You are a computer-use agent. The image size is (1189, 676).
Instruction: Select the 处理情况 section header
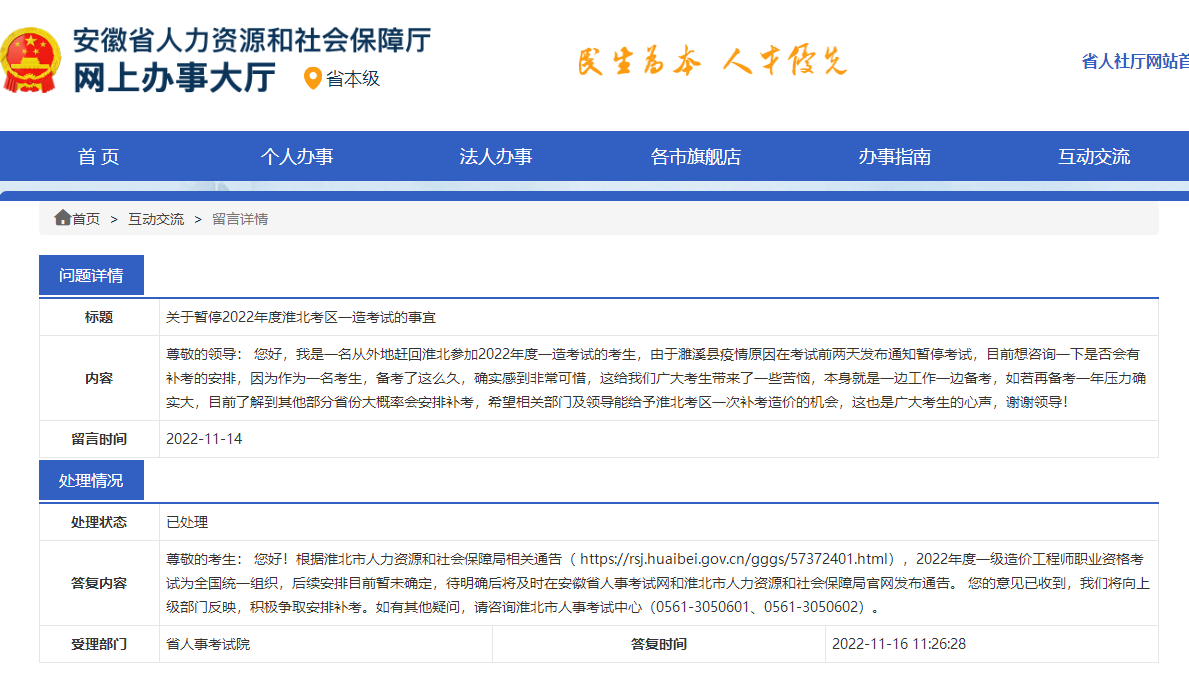pos(91,479)
